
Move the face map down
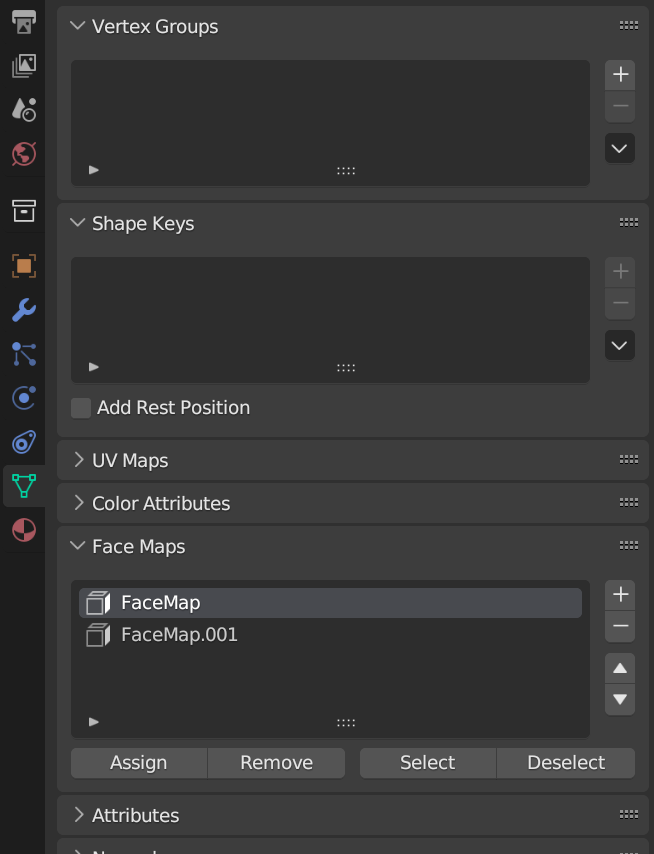pos(620,700)
